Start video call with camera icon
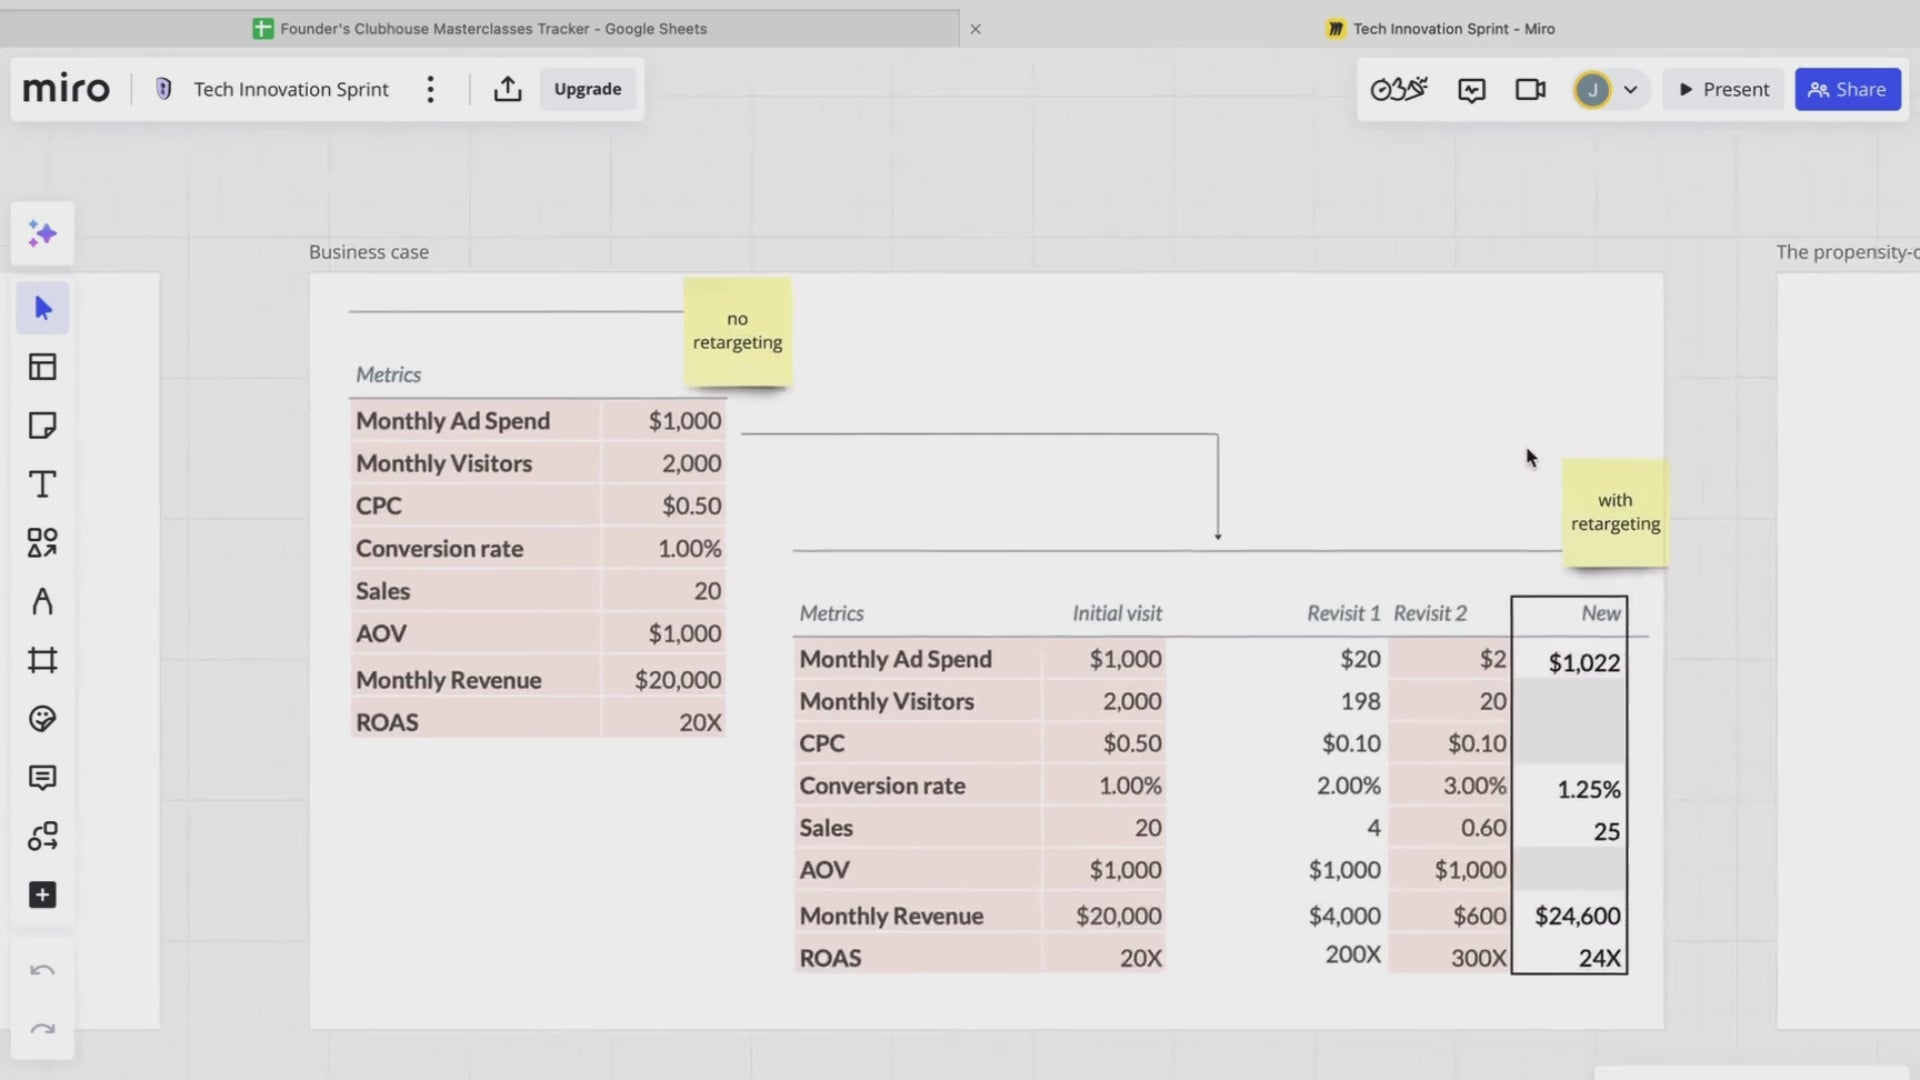 tap(1530, 90)
